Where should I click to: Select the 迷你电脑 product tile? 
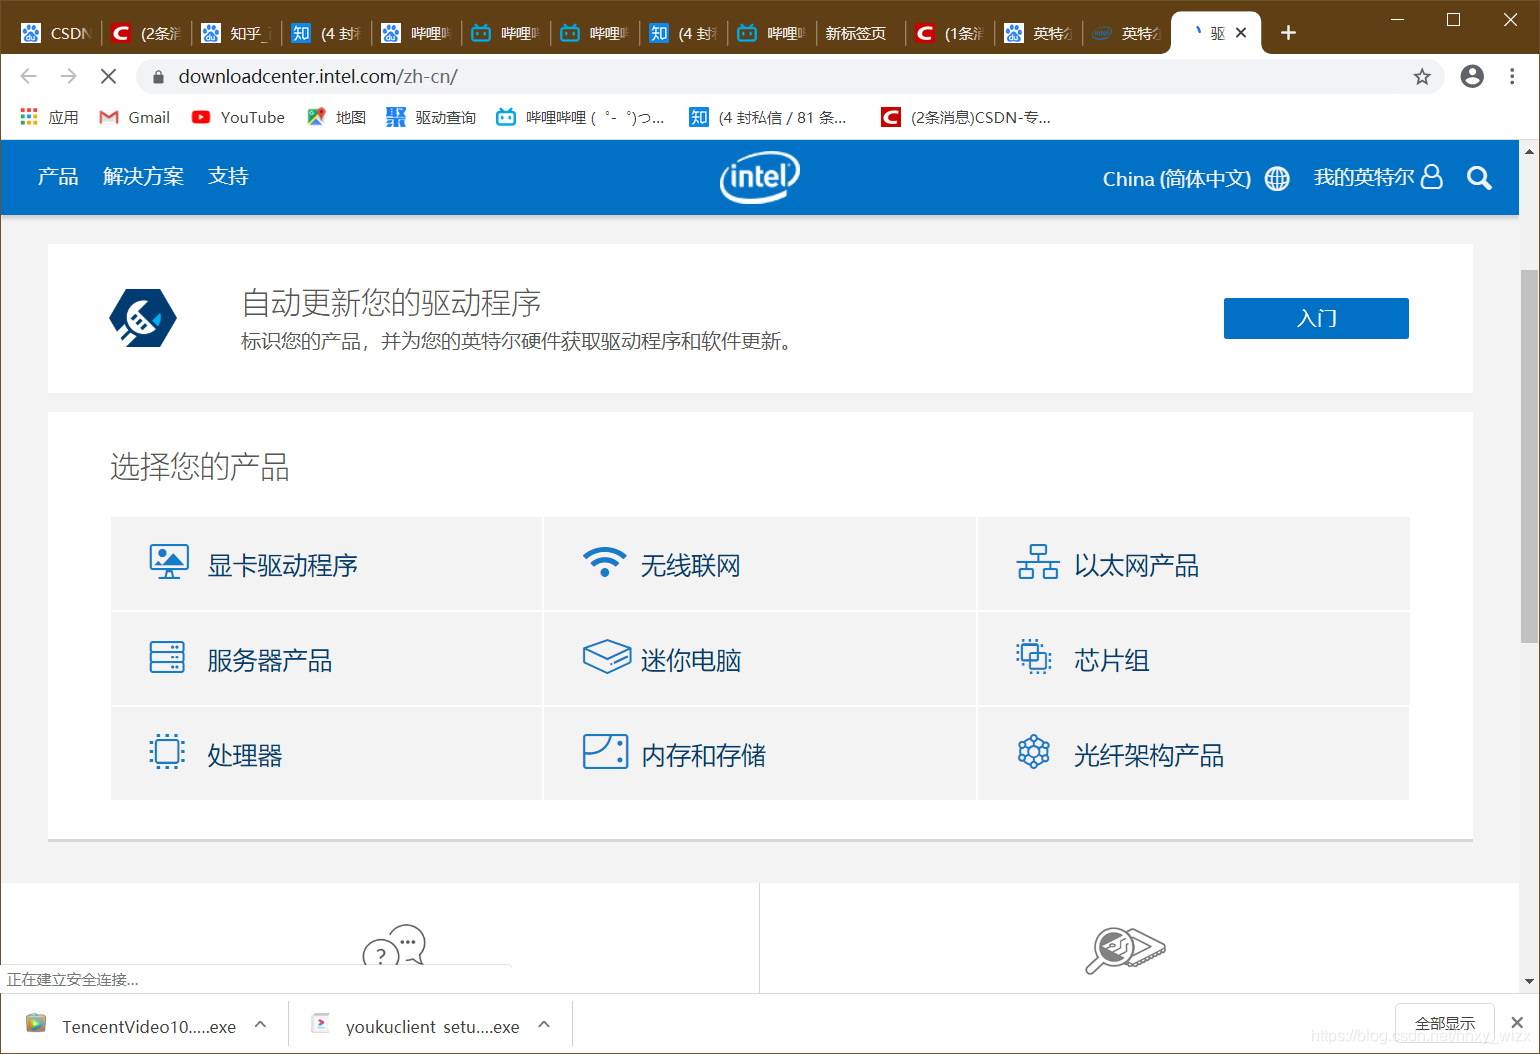(760, 659)
